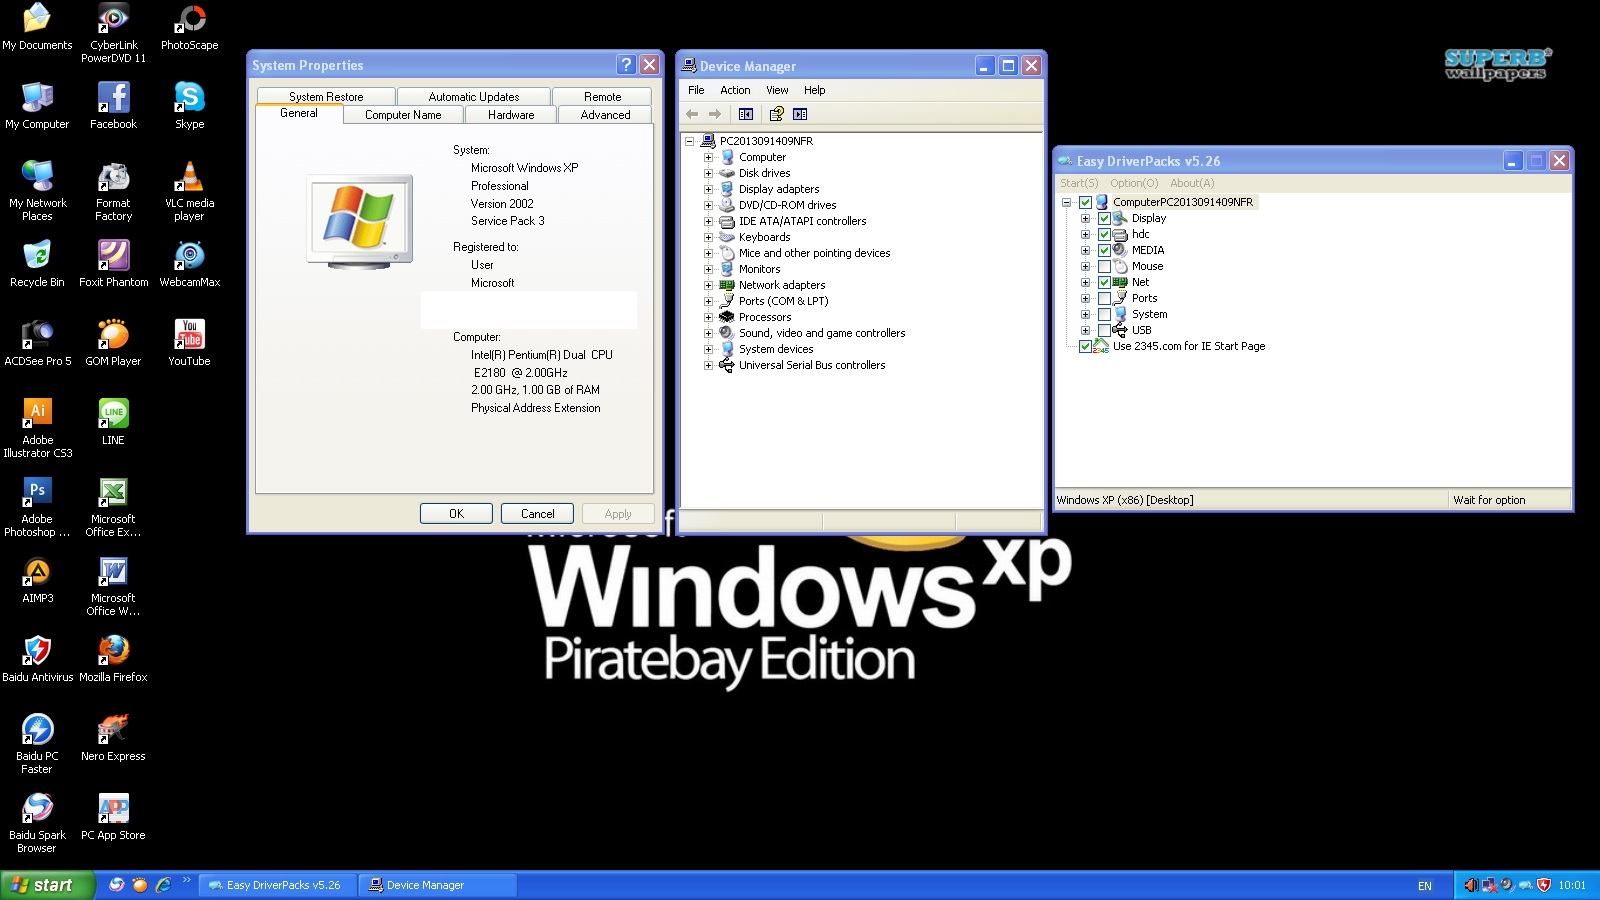The width and height of the screenshot is (1600, 900).
Task: Click the EN language indicator in the taskbar
Action: 1425,886
